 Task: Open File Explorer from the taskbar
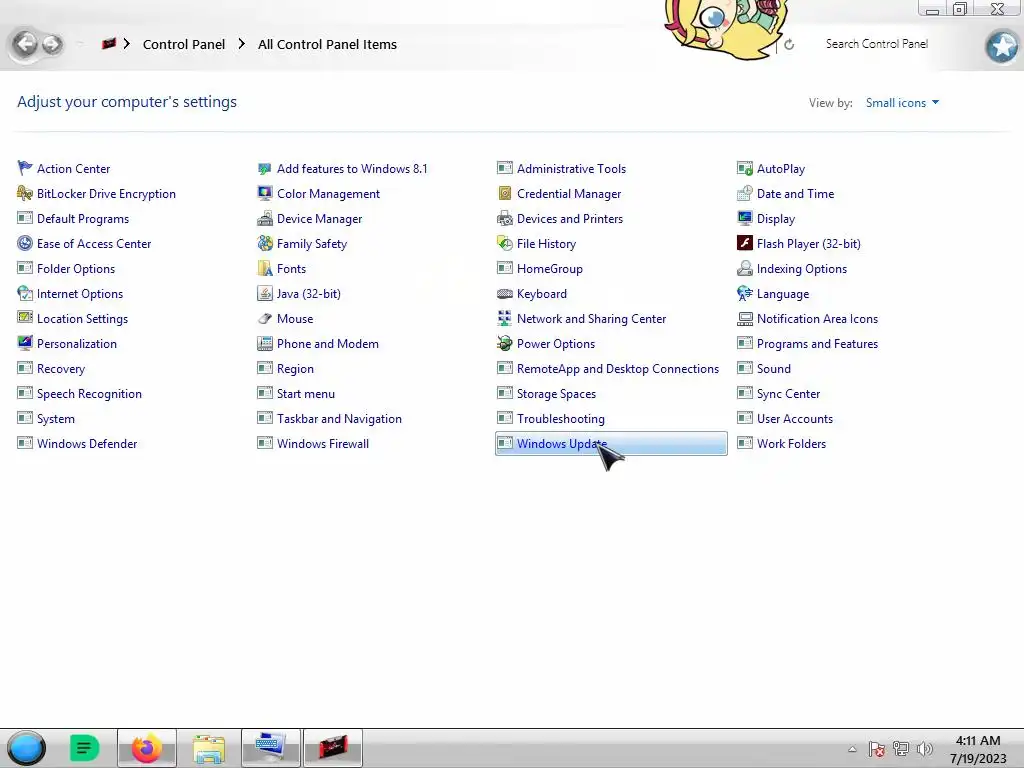(209, 748)
